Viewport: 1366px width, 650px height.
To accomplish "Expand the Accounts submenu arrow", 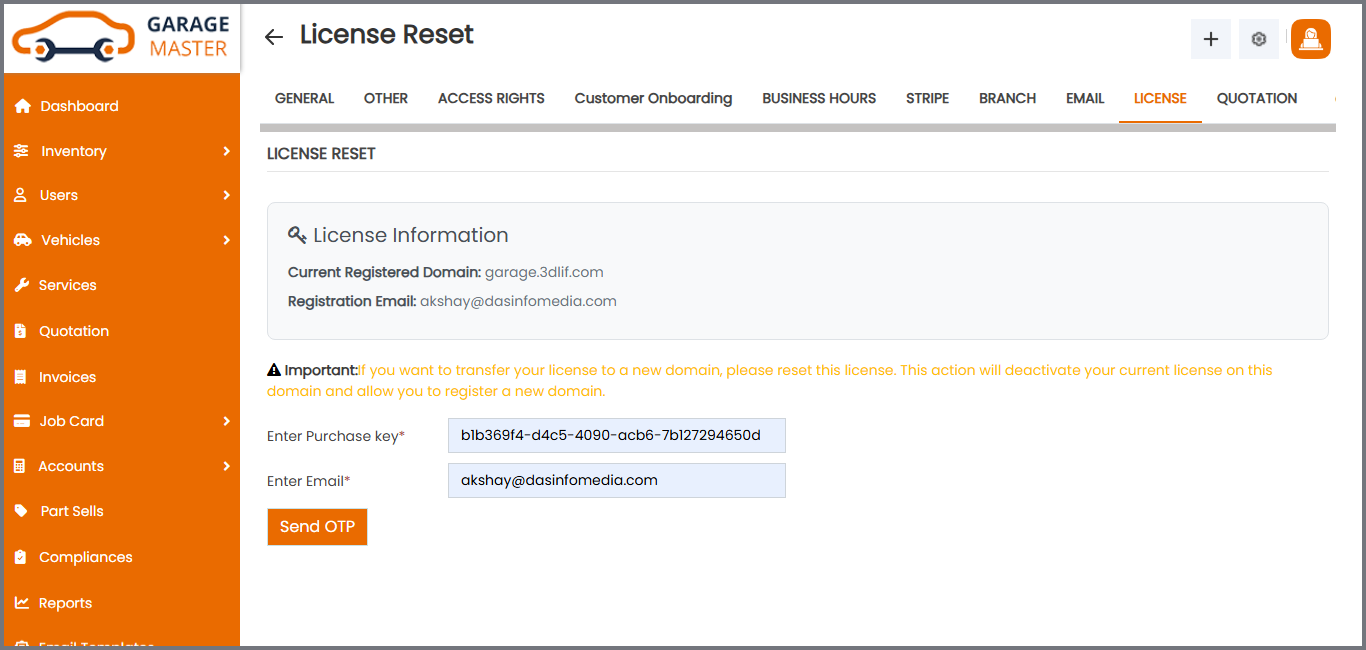I will (x=227, y=466).
